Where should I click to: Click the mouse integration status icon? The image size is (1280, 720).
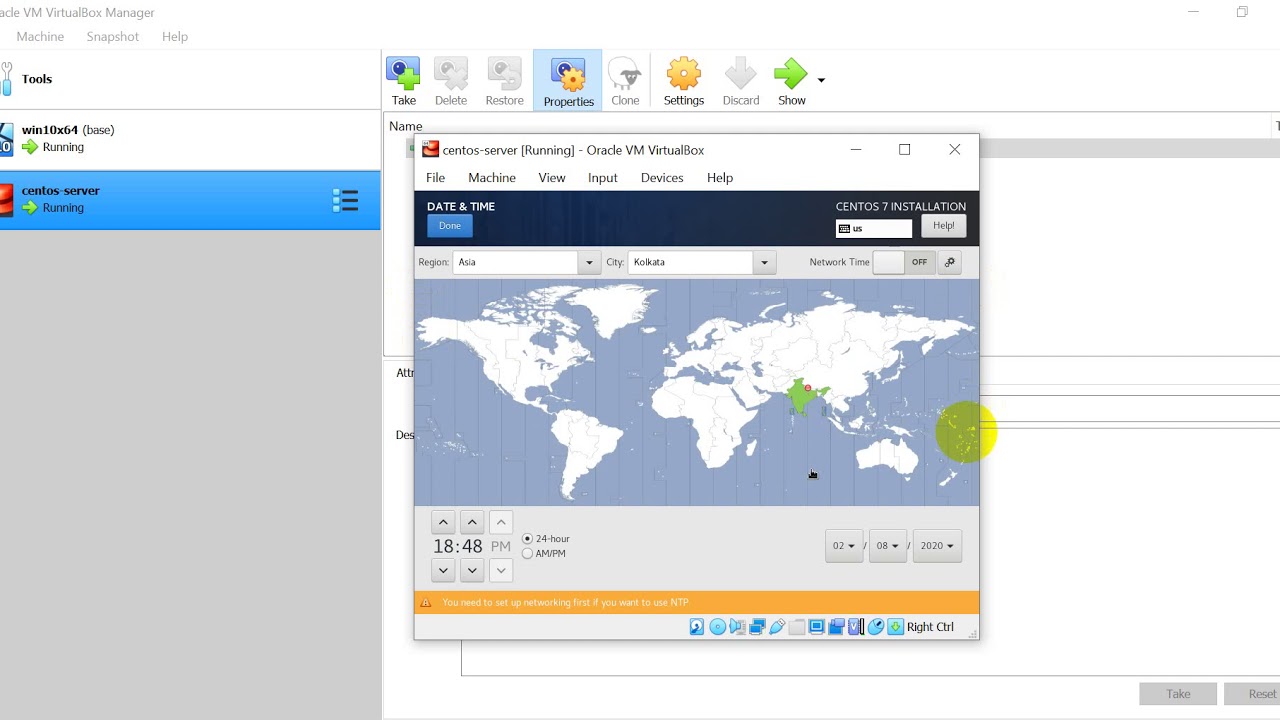pos(876,627)
